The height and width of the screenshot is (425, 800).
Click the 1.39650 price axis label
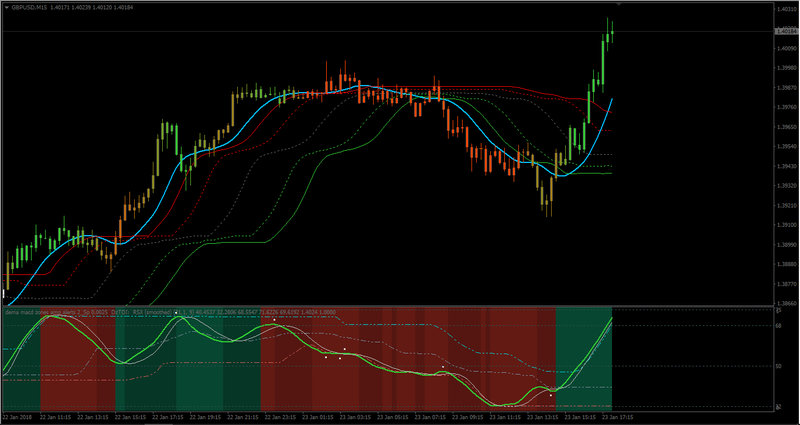pyautogui.click(x=786, y=127)
